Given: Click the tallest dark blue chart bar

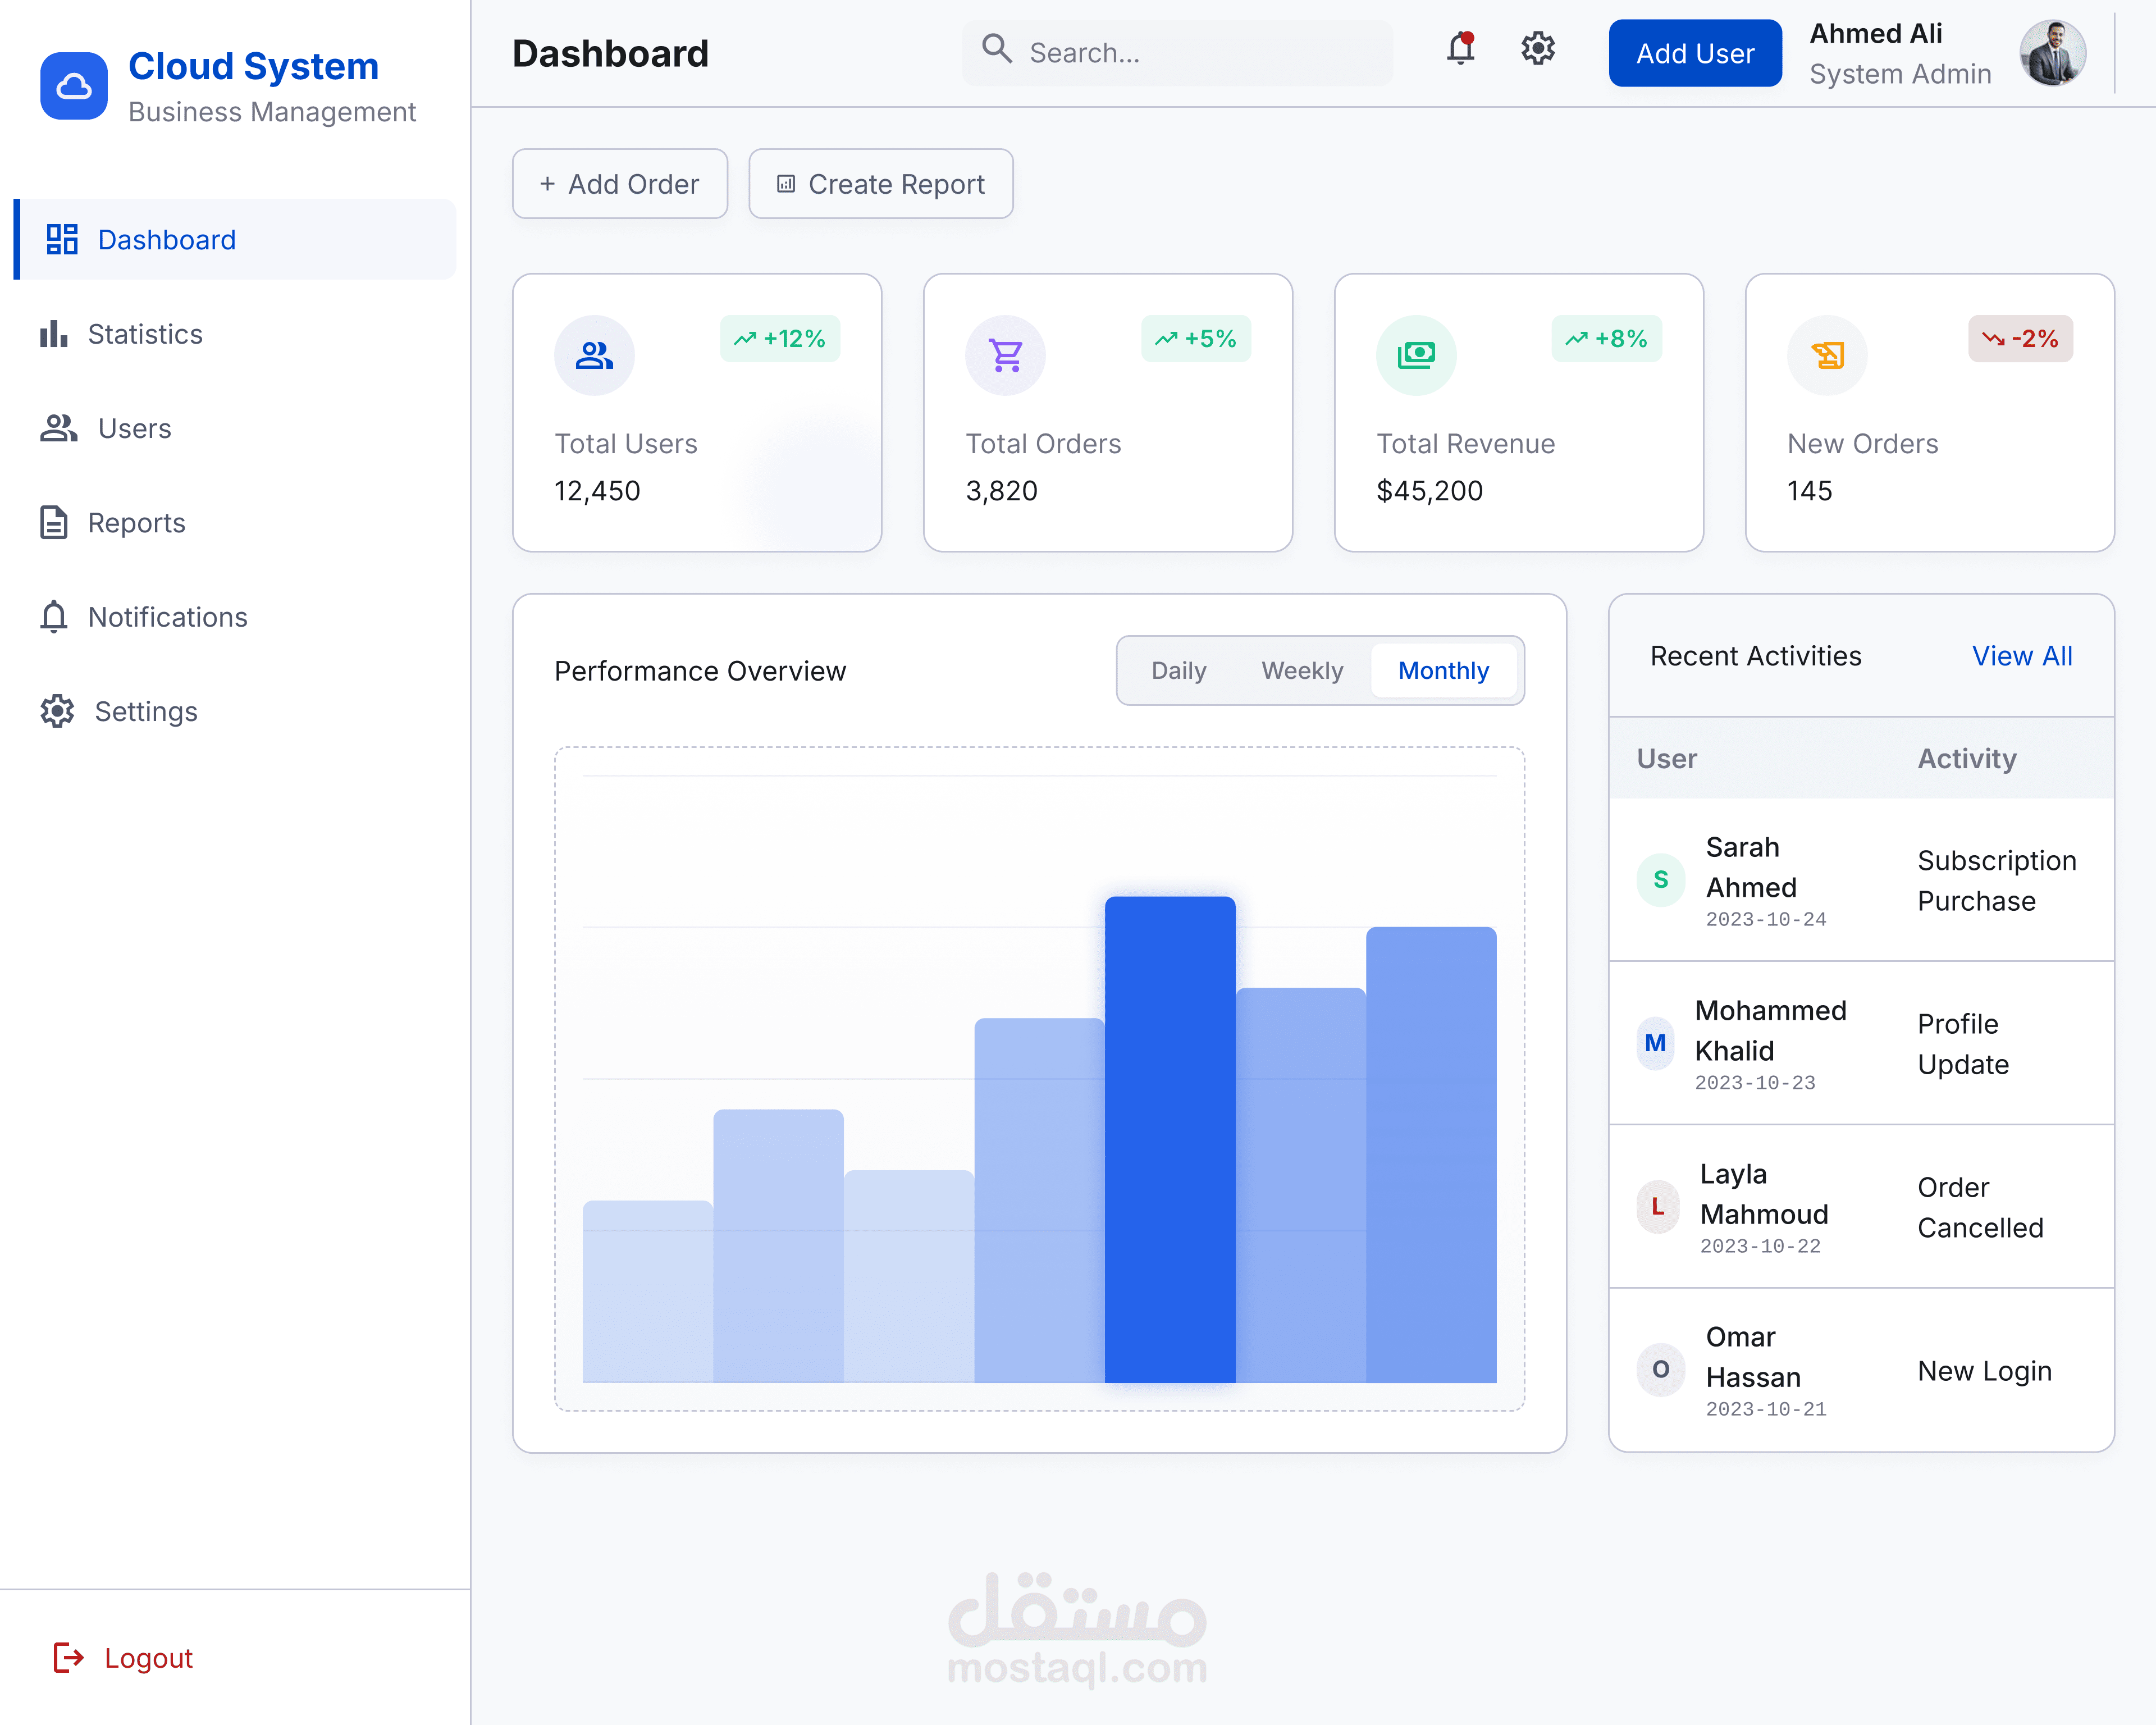Looking at the screenshot, I should pyautogui.click(x=1170, y=1139).
